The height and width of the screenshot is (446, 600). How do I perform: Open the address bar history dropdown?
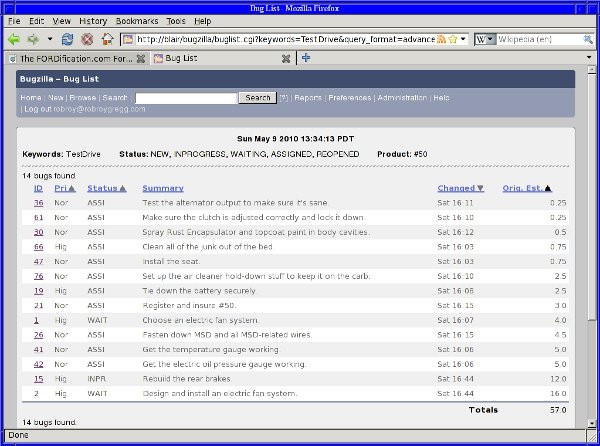point(463,39)
